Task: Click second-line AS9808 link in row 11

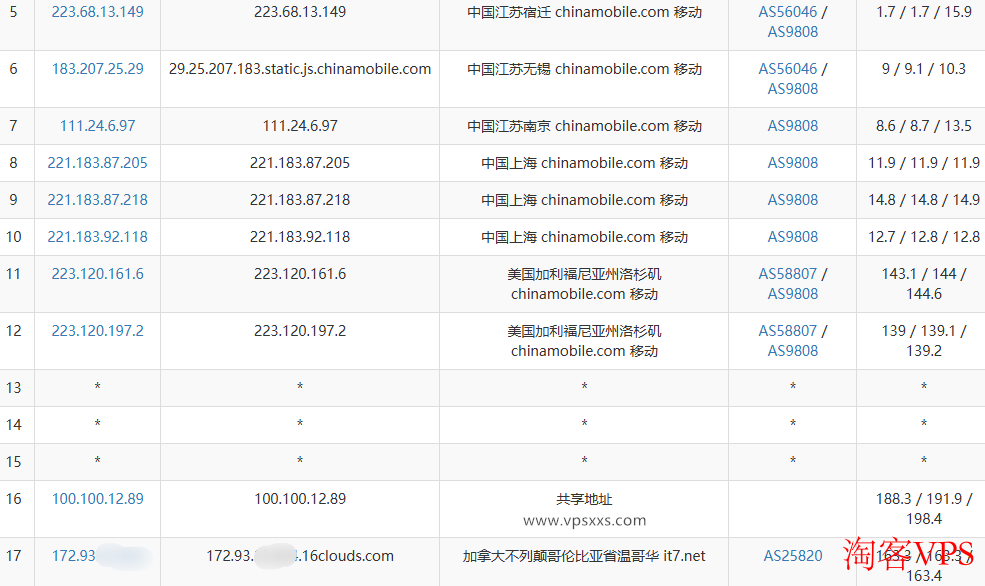Action: point(793,294)
